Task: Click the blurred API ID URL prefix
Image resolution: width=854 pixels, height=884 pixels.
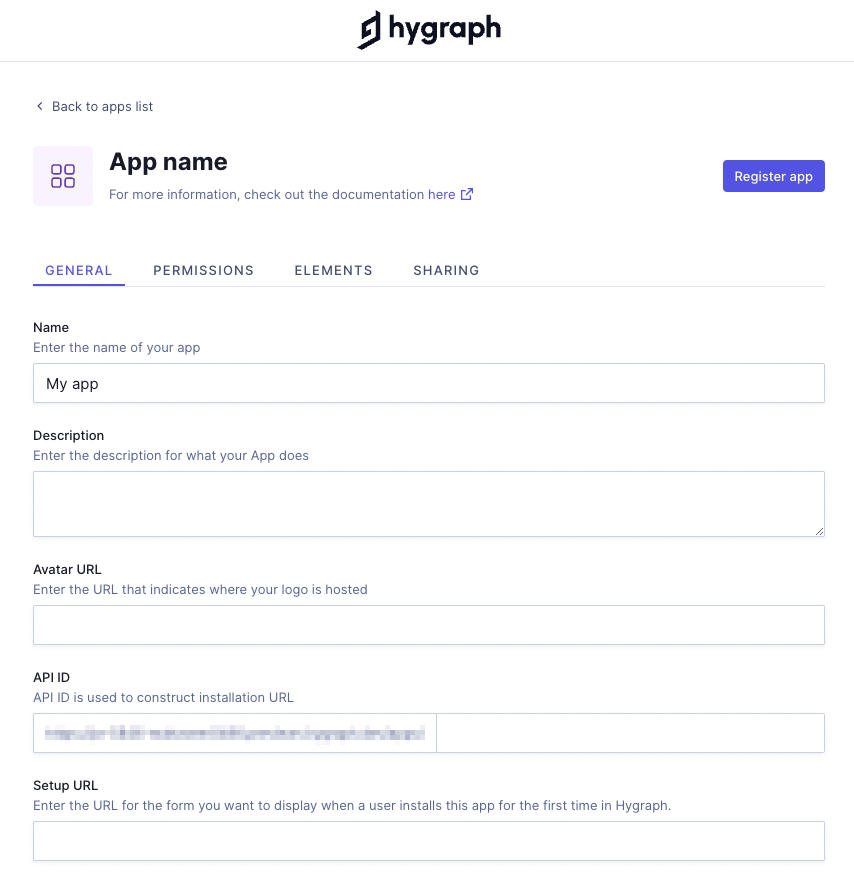Action: [235, 733]
